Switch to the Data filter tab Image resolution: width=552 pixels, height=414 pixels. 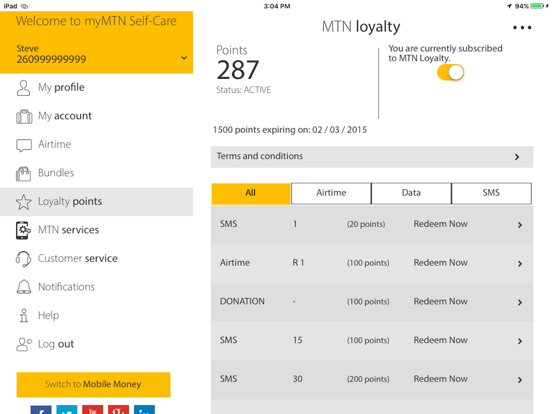tap(411, 193)
